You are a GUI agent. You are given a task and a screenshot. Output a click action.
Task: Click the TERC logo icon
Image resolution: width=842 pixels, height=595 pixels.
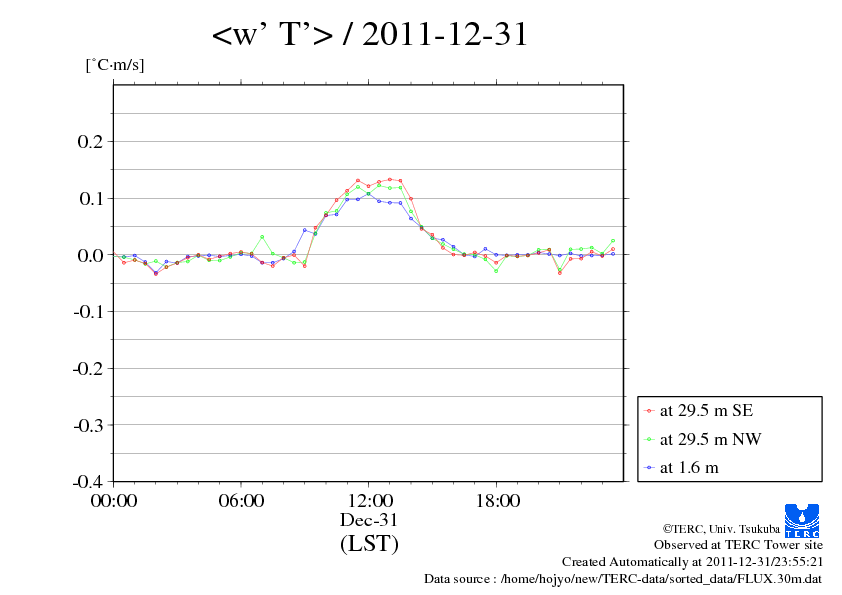802,521
